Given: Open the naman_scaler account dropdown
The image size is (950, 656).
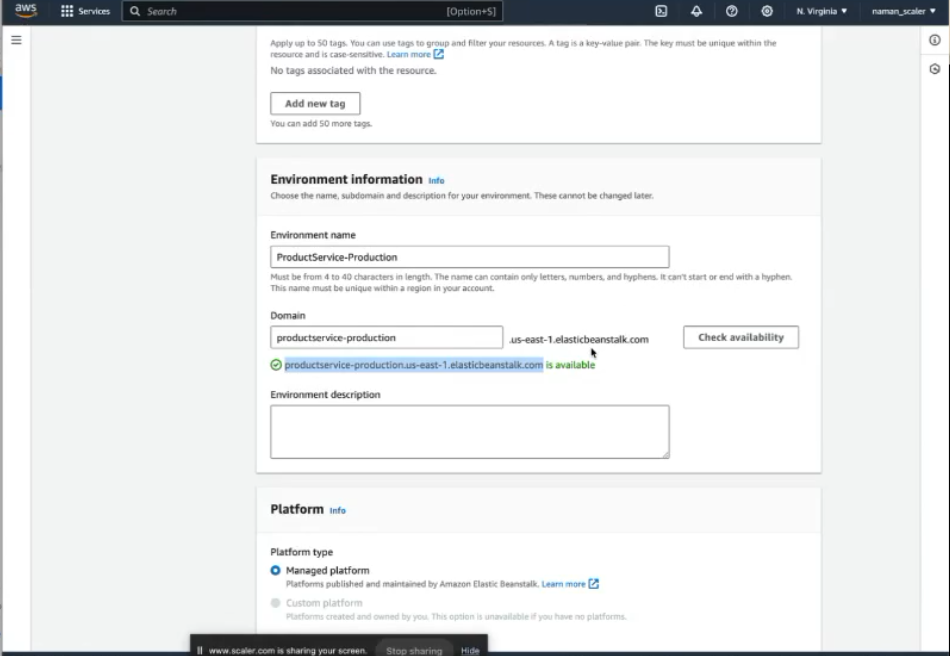Looking at the screenshot, I should click(897, 11).
